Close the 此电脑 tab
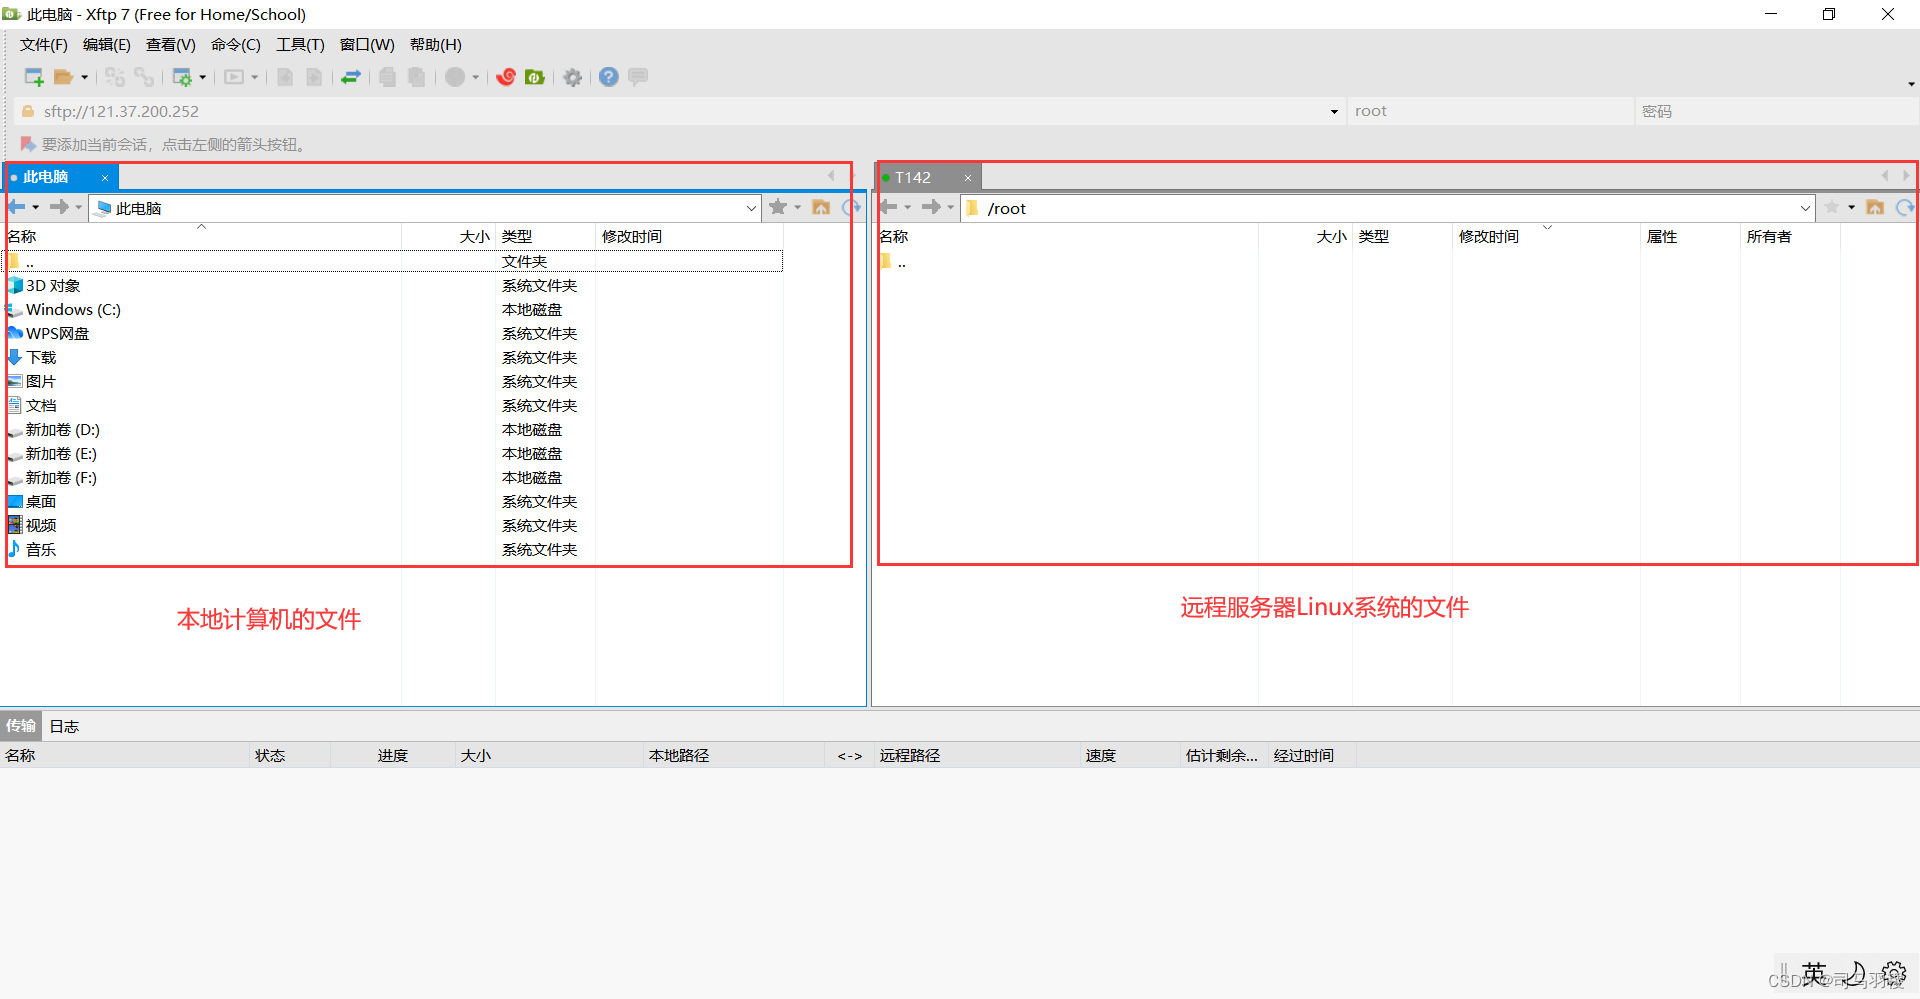Image resolution: width=1920 pixels, height=999 pixels. [105, 178]
